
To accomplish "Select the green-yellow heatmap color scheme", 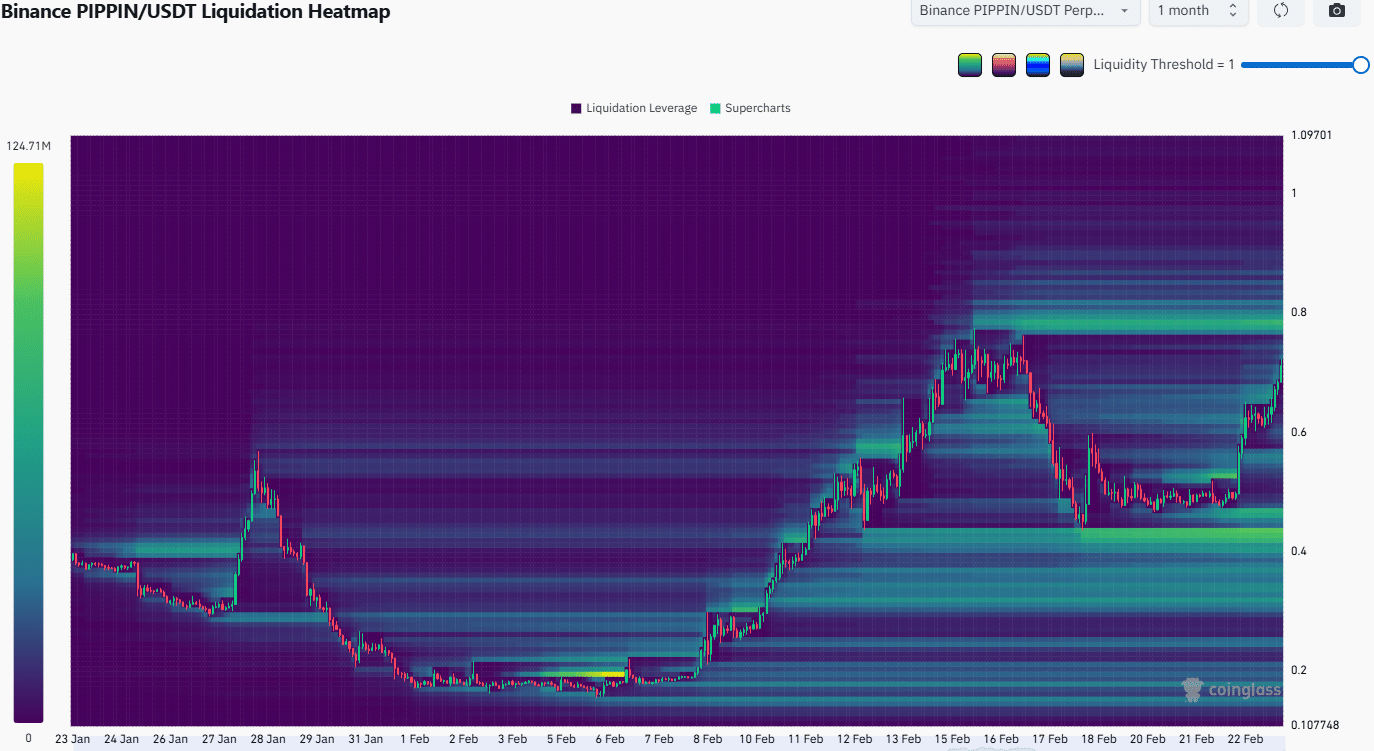I will pos(969,64).
